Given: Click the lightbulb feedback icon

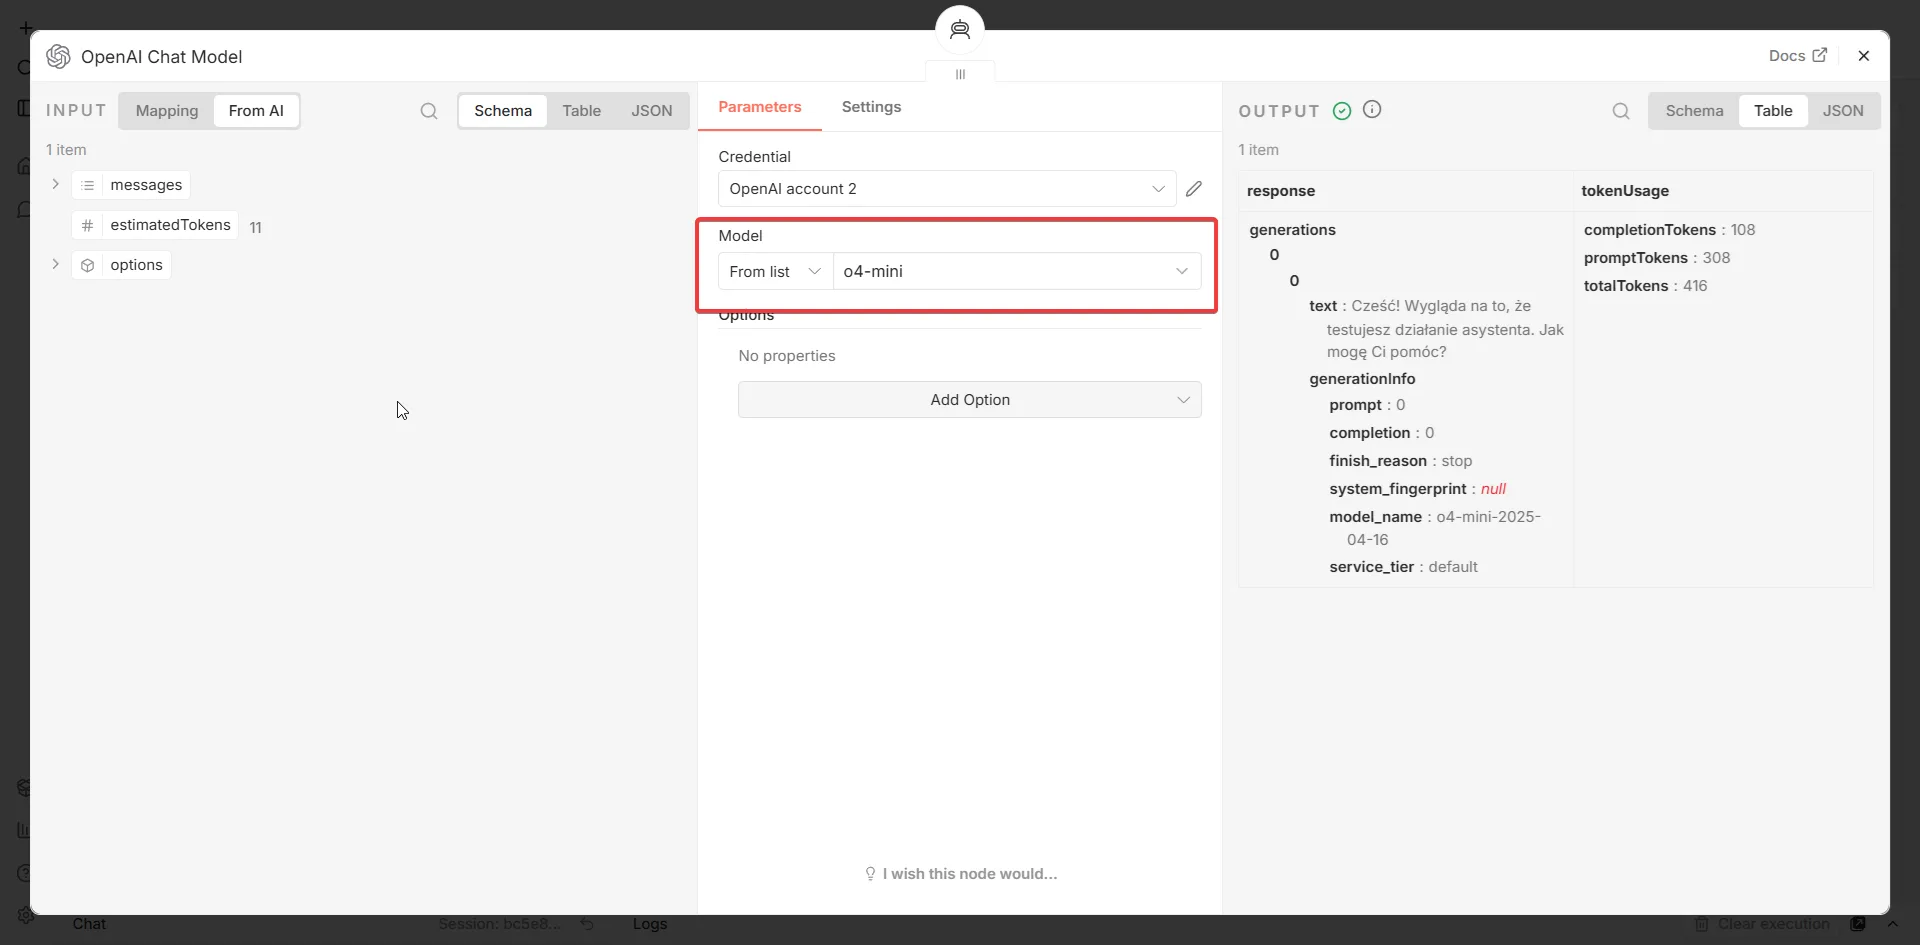Looking at the screenshot, I should (x=870, y=874).
